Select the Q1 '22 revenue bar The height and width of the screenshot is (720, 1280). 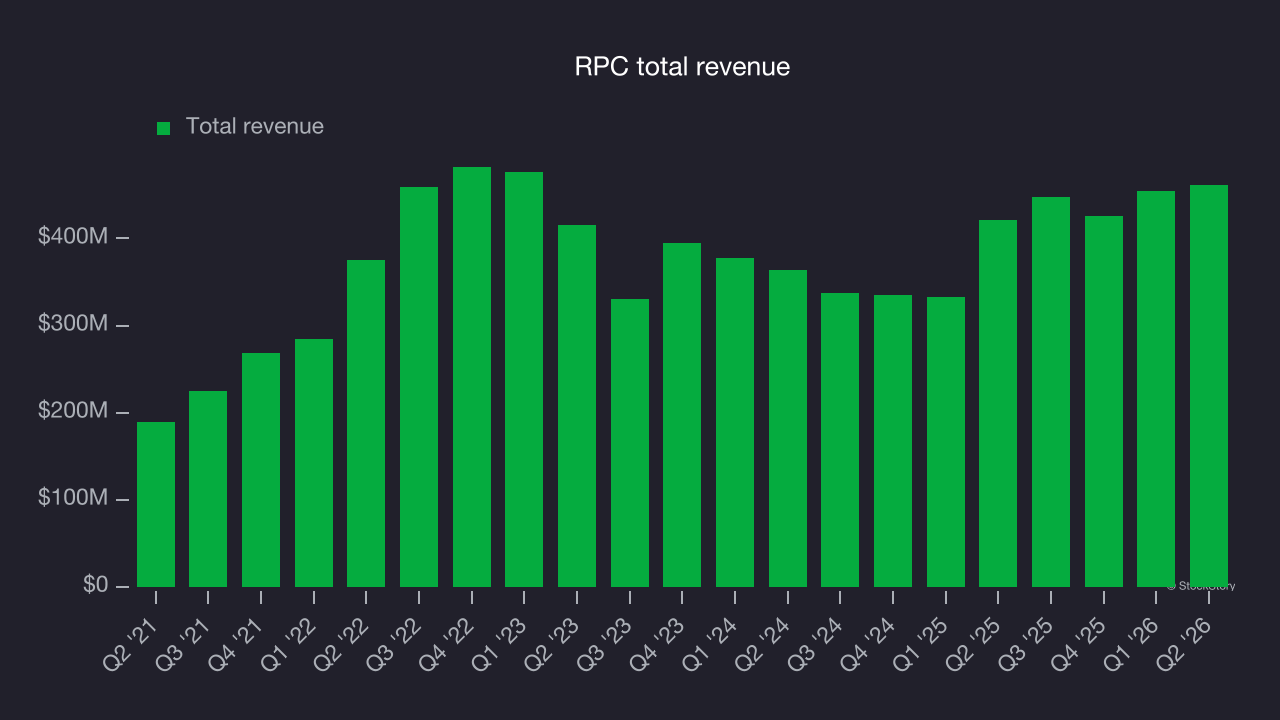point(314,463)
